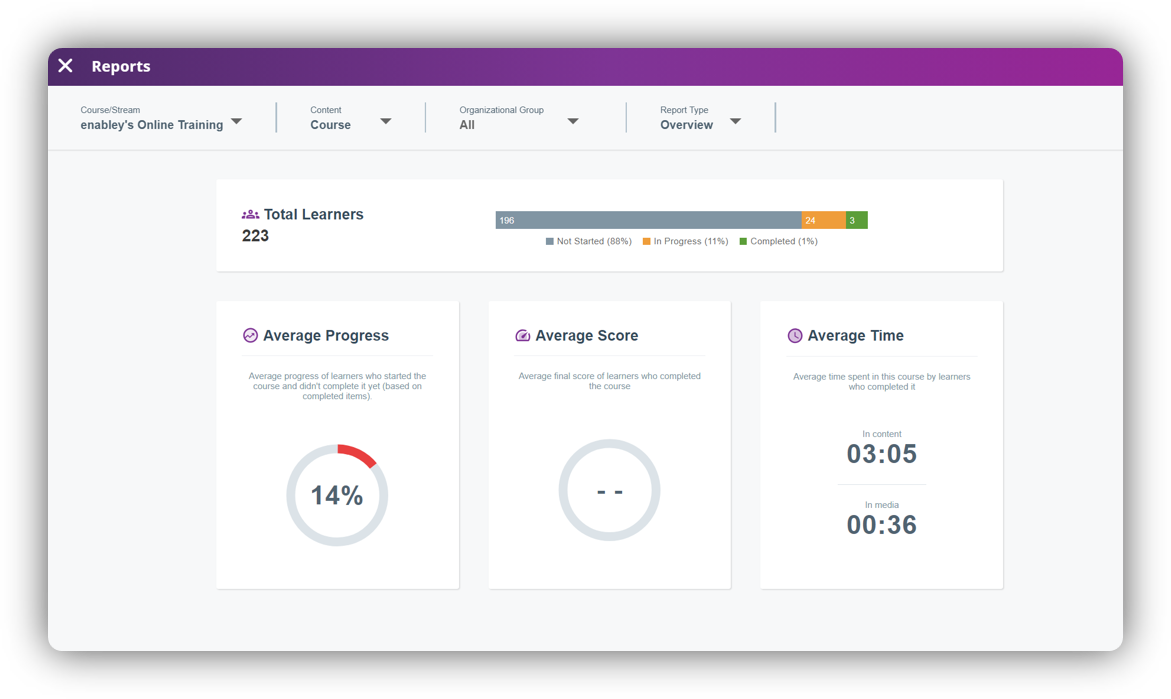Click the Average Progress chart icon
Image resolution: width=1171 pixels, height=699 pixels.
click(x=250, y=336)
